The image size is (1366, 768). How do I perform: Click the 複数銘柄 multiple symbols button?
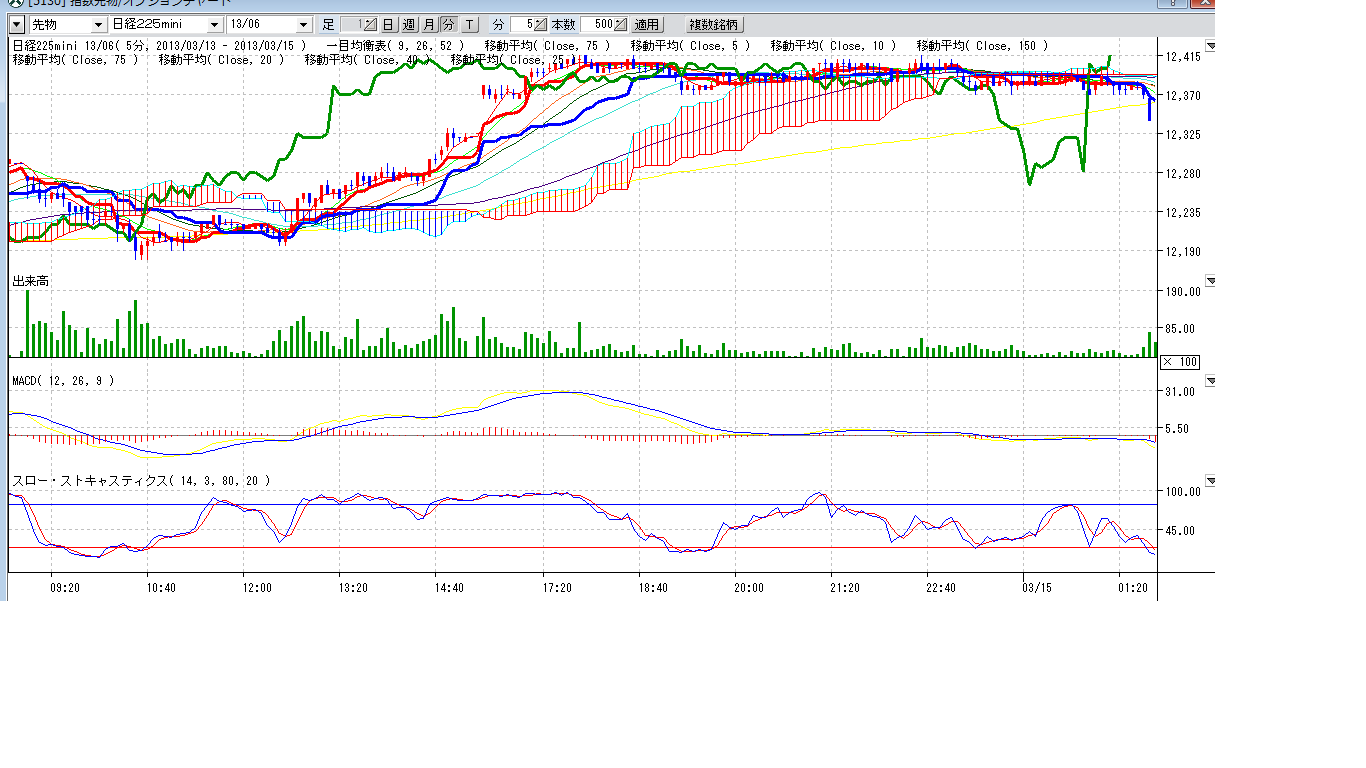pyautogui.click(x=715, y=24)
